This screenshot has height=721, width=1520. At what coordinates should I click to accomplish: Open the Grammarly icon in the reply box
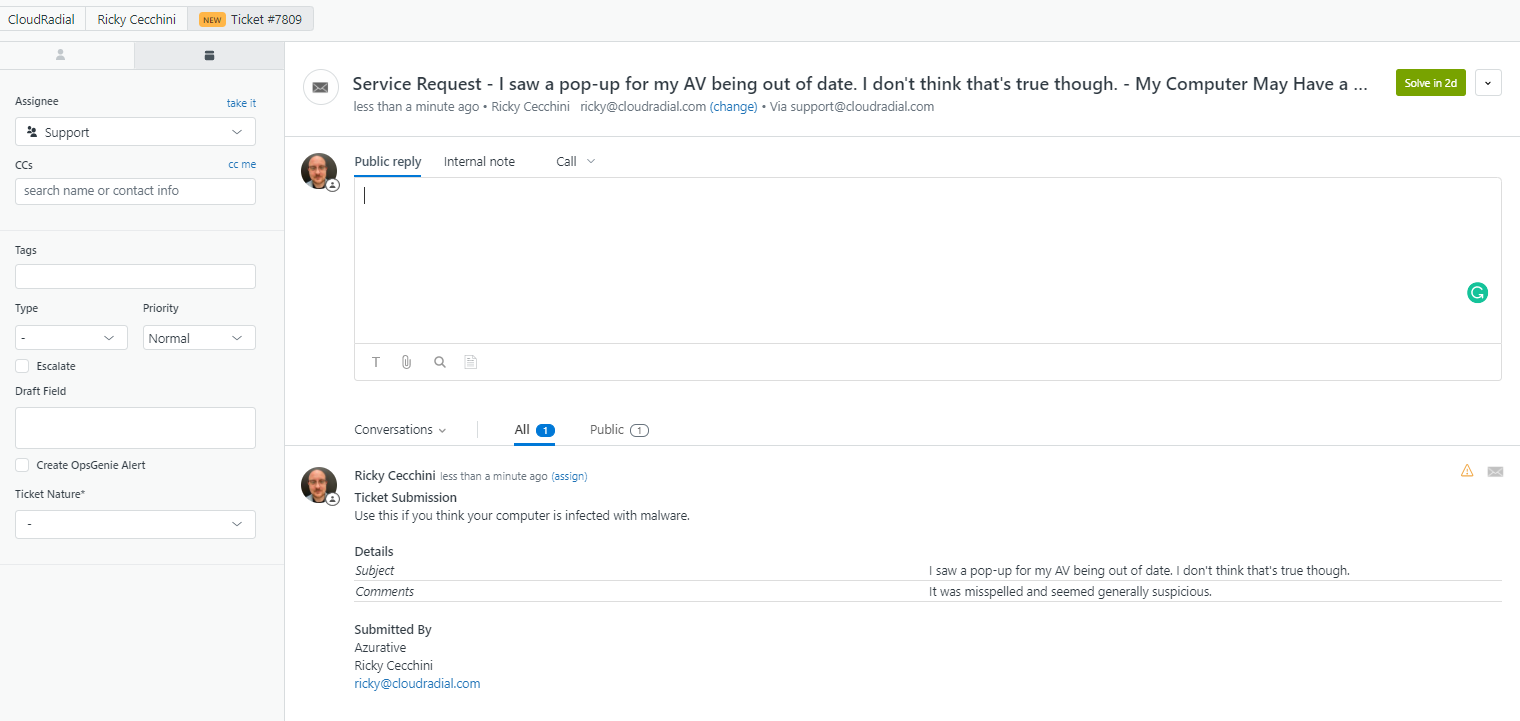click(1477, 293)
